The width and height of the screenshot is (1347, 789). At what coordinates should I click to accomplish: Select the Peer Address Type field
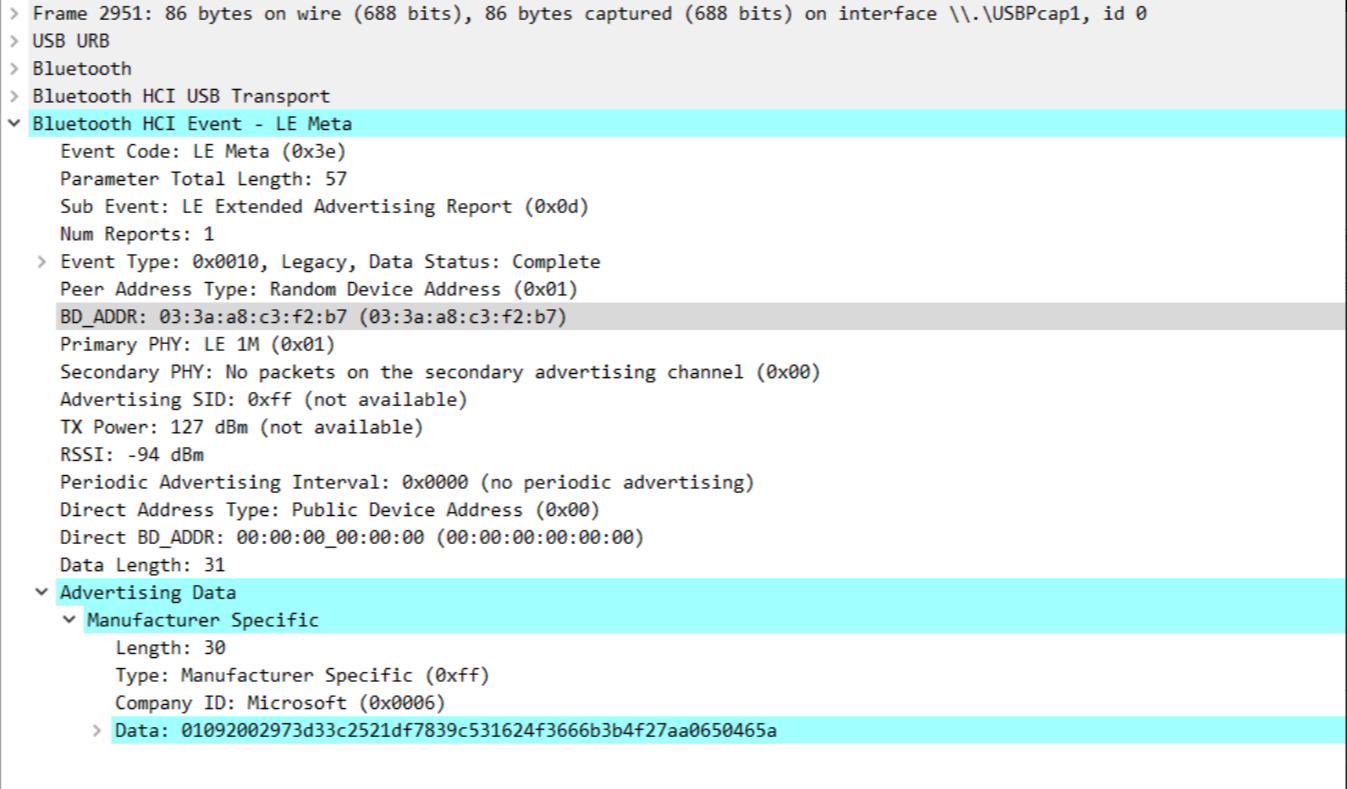[x=318, y=289]
